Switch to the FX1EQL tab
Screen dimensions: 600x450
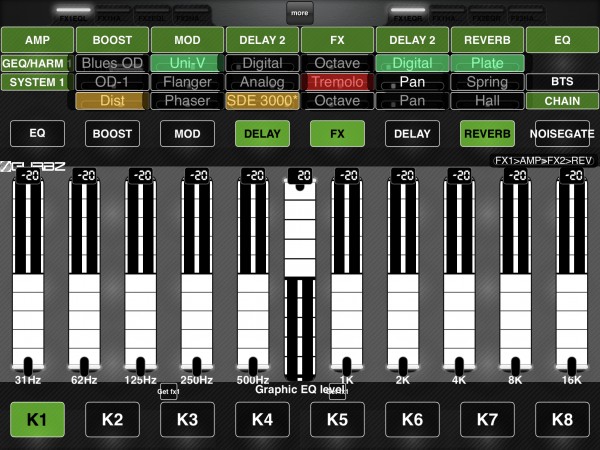pos(73,15)
